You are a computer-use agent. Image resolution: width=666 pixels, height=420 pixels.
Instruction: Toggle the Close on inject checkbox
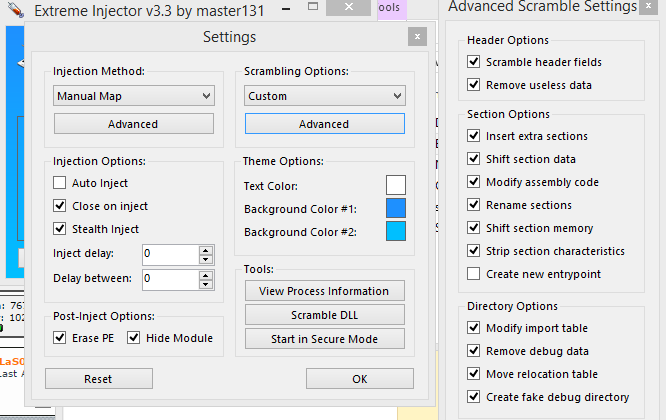tap(59, 206)
